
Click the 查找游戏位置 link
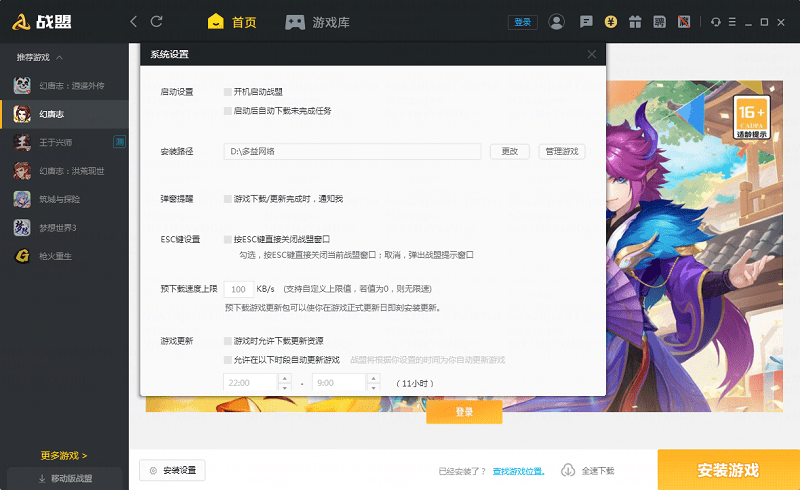click(x=518, y=470)
